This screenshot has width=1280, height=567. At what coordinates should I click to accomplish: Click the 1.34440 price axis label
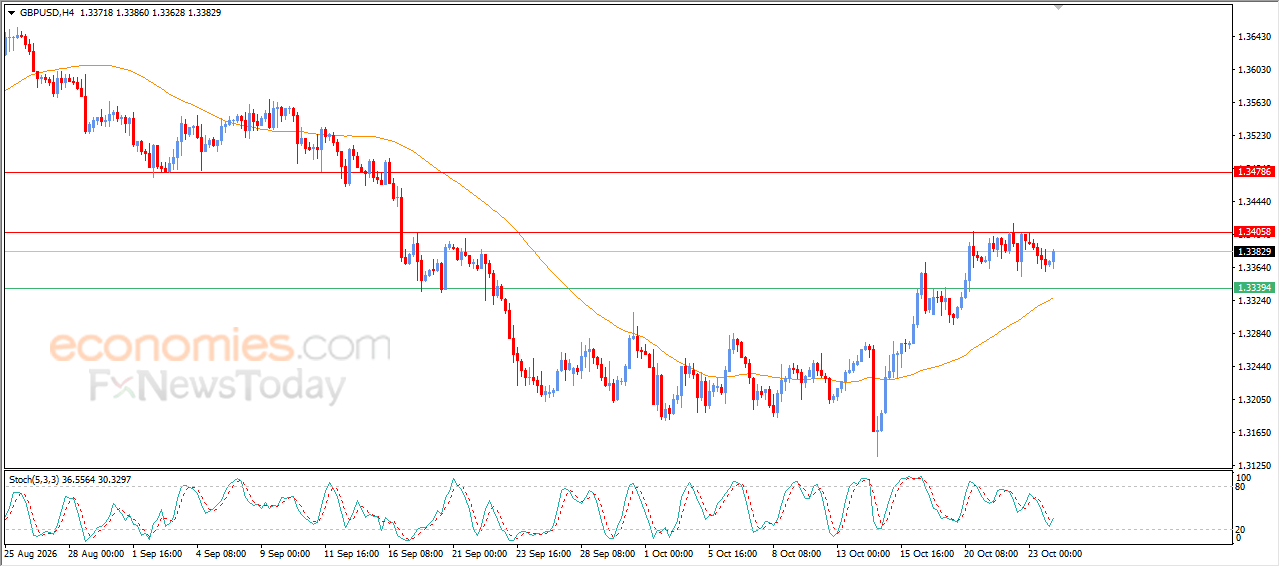pyautogui.click(x=1254, y=202)
